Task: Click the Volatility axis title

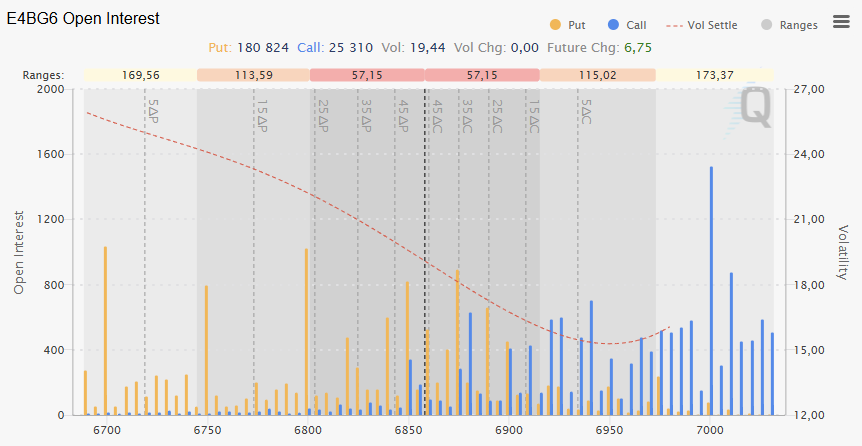Action: point(843,251)
